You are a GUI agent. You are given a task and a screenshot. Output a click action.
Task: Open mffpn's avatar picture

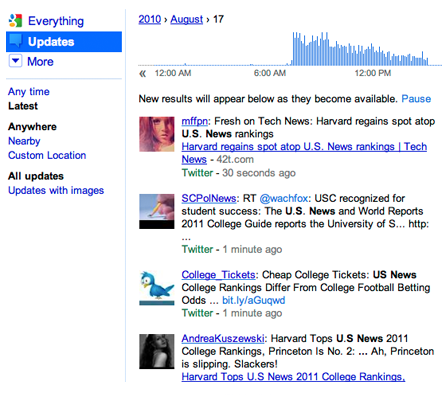[x=157, y=134]
